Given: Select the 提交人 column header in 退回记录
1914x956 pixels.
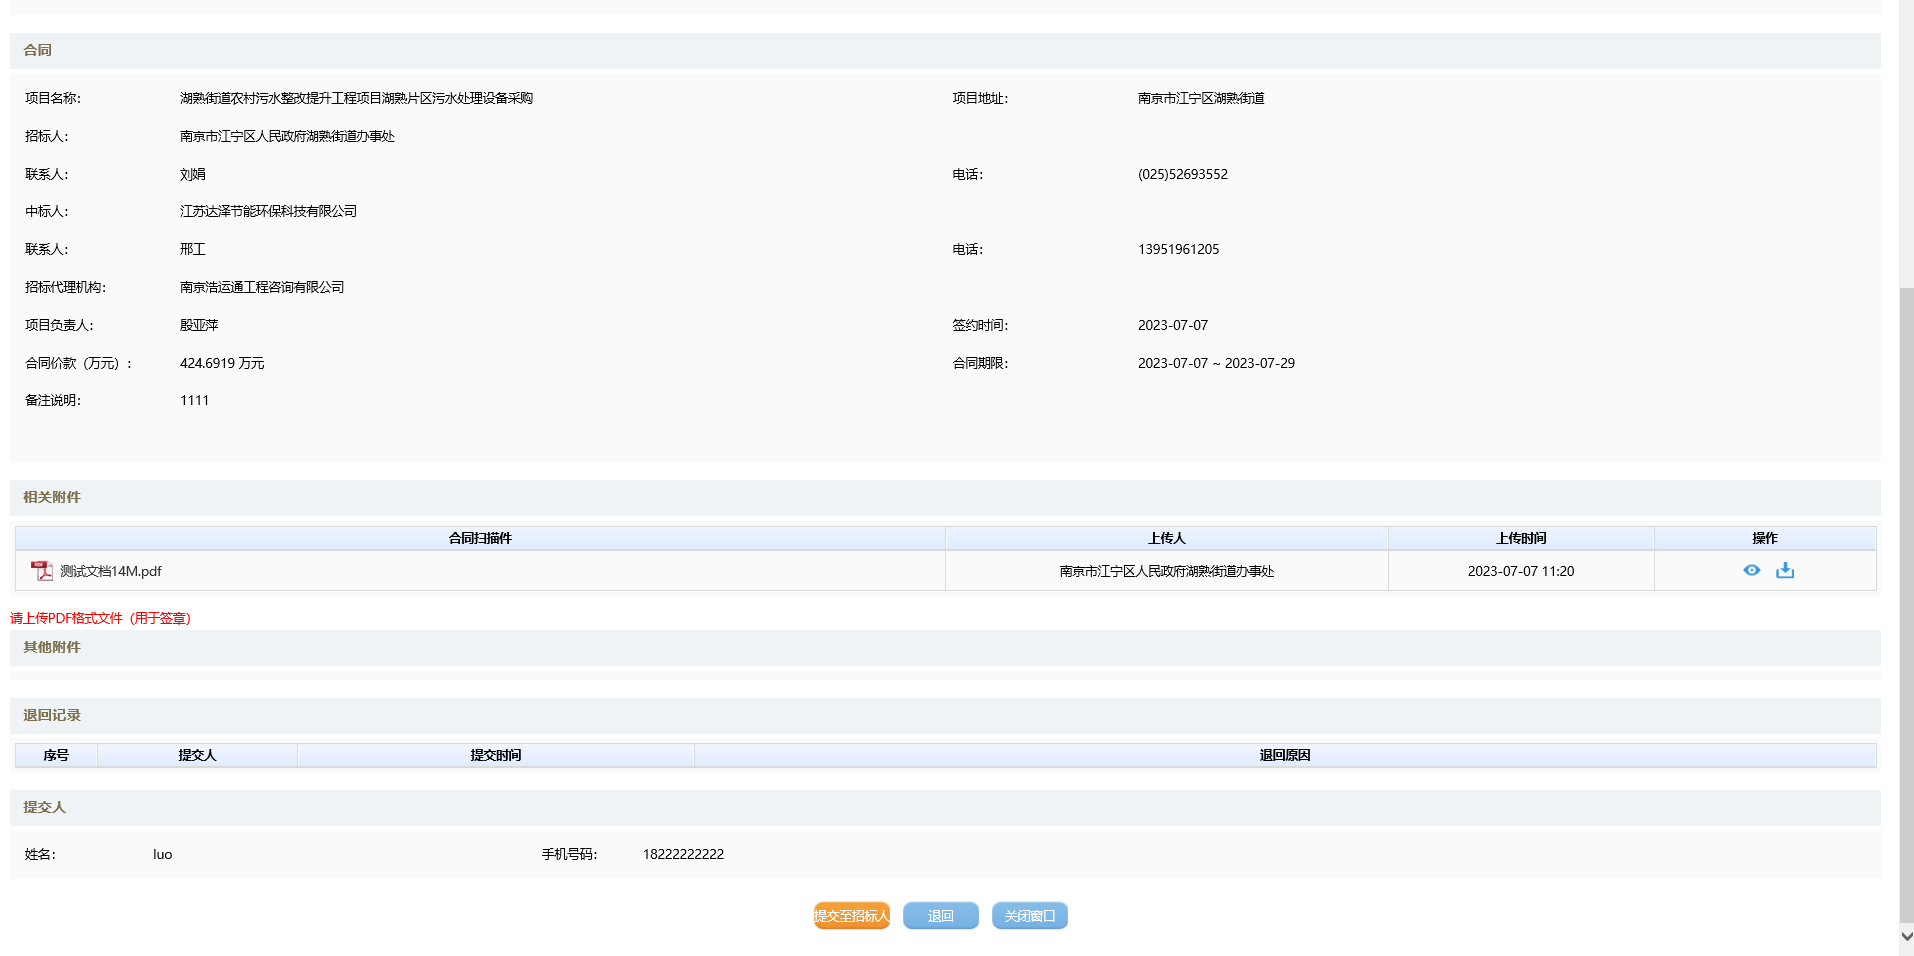Looking at the screenshot, I should coord(197,755).
